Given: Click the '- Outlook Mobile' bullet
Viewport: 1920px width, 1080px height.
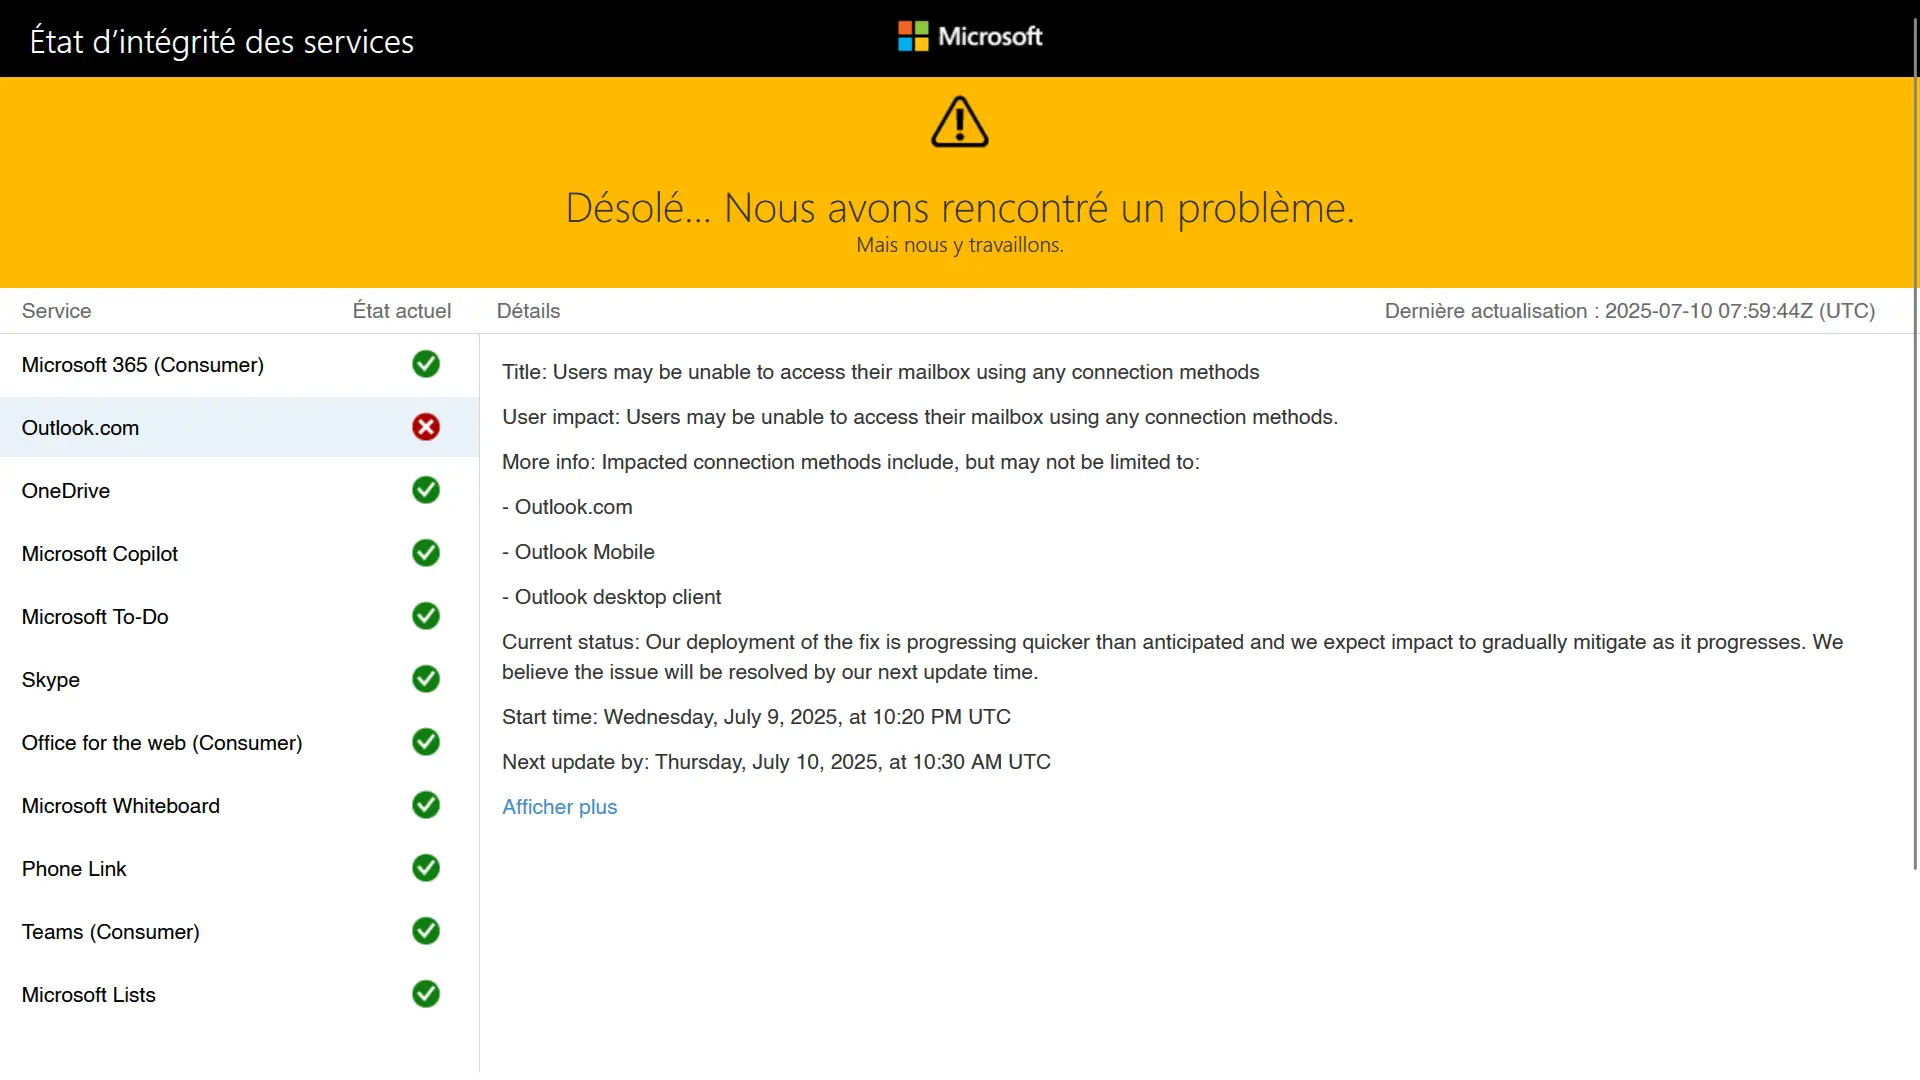Looking at the screenshot, I should click(x=578, y=552).
